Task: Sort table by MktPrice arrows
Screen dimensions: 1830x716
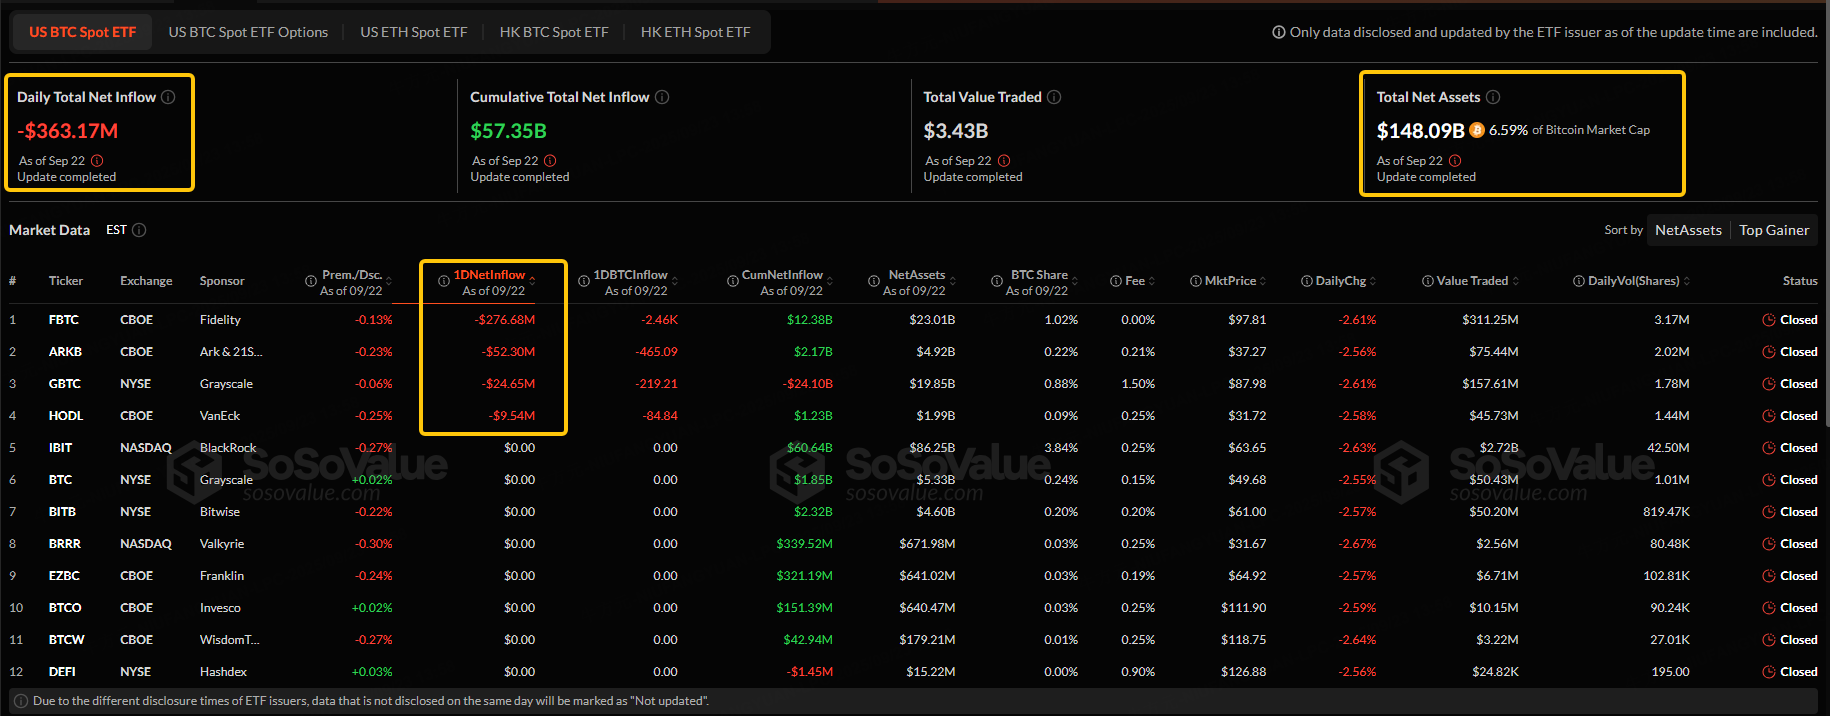Action: click(1263, 281)
